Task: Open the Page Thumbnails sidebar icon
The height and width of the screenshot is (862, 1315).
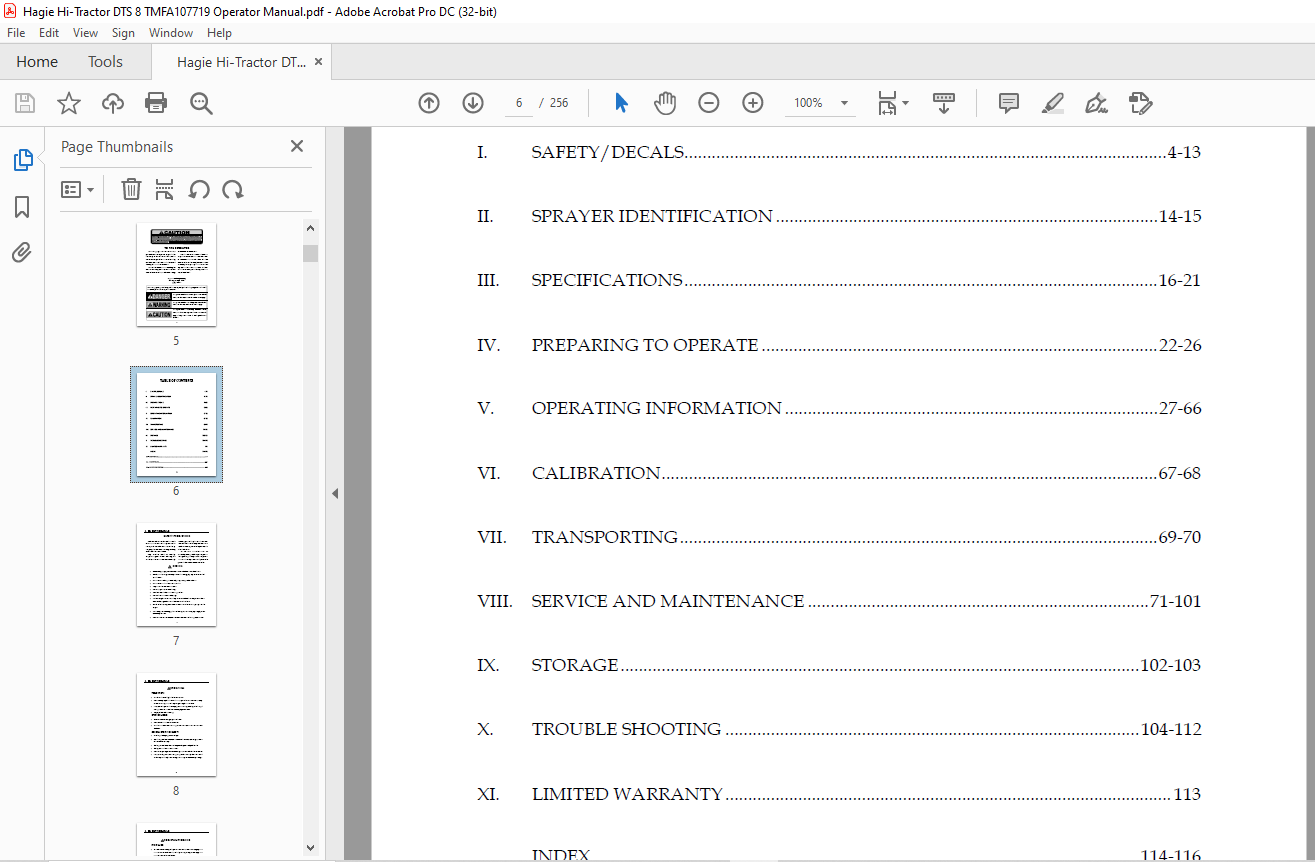Action: coord(22,160)
